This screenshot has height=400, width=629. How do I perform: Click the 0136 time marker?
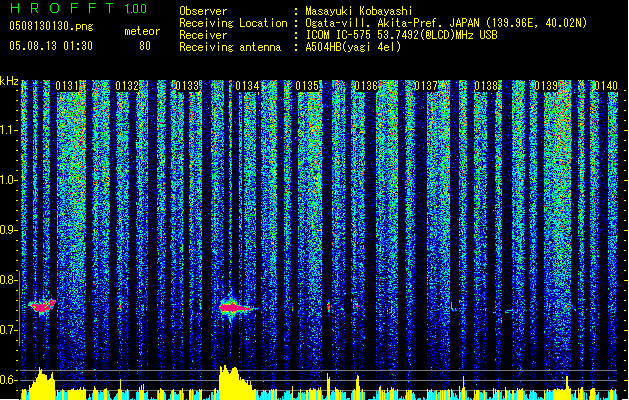coord(367,86)
